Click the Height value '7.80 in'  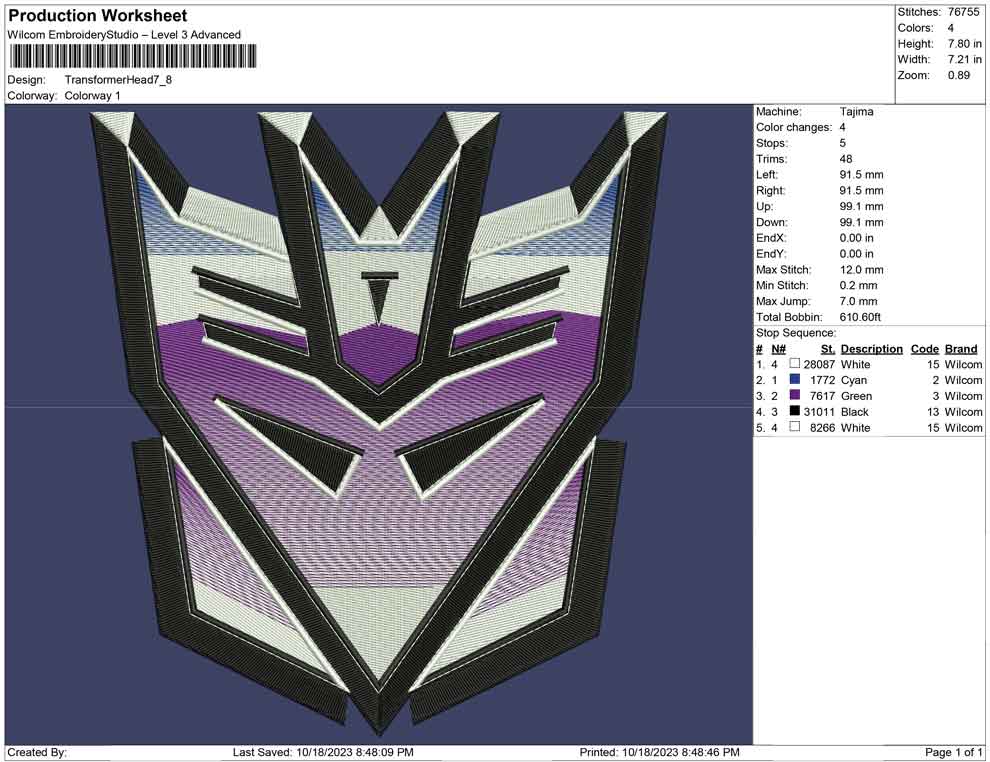(964, 44)
